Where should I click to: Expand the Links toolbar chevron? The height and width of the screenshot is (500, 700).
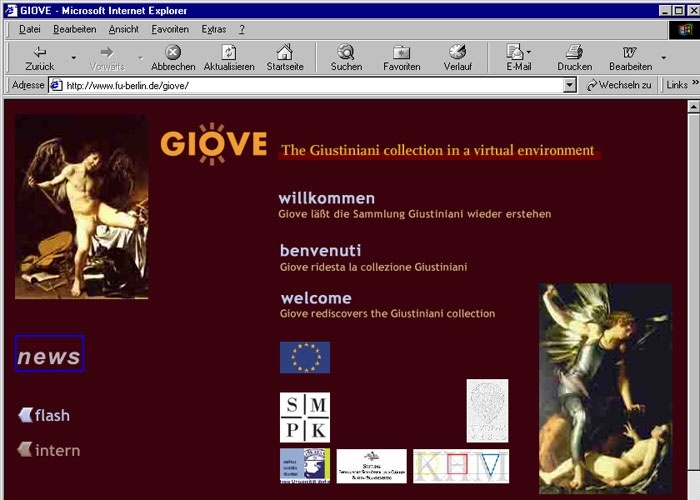[x=695, y=85]
